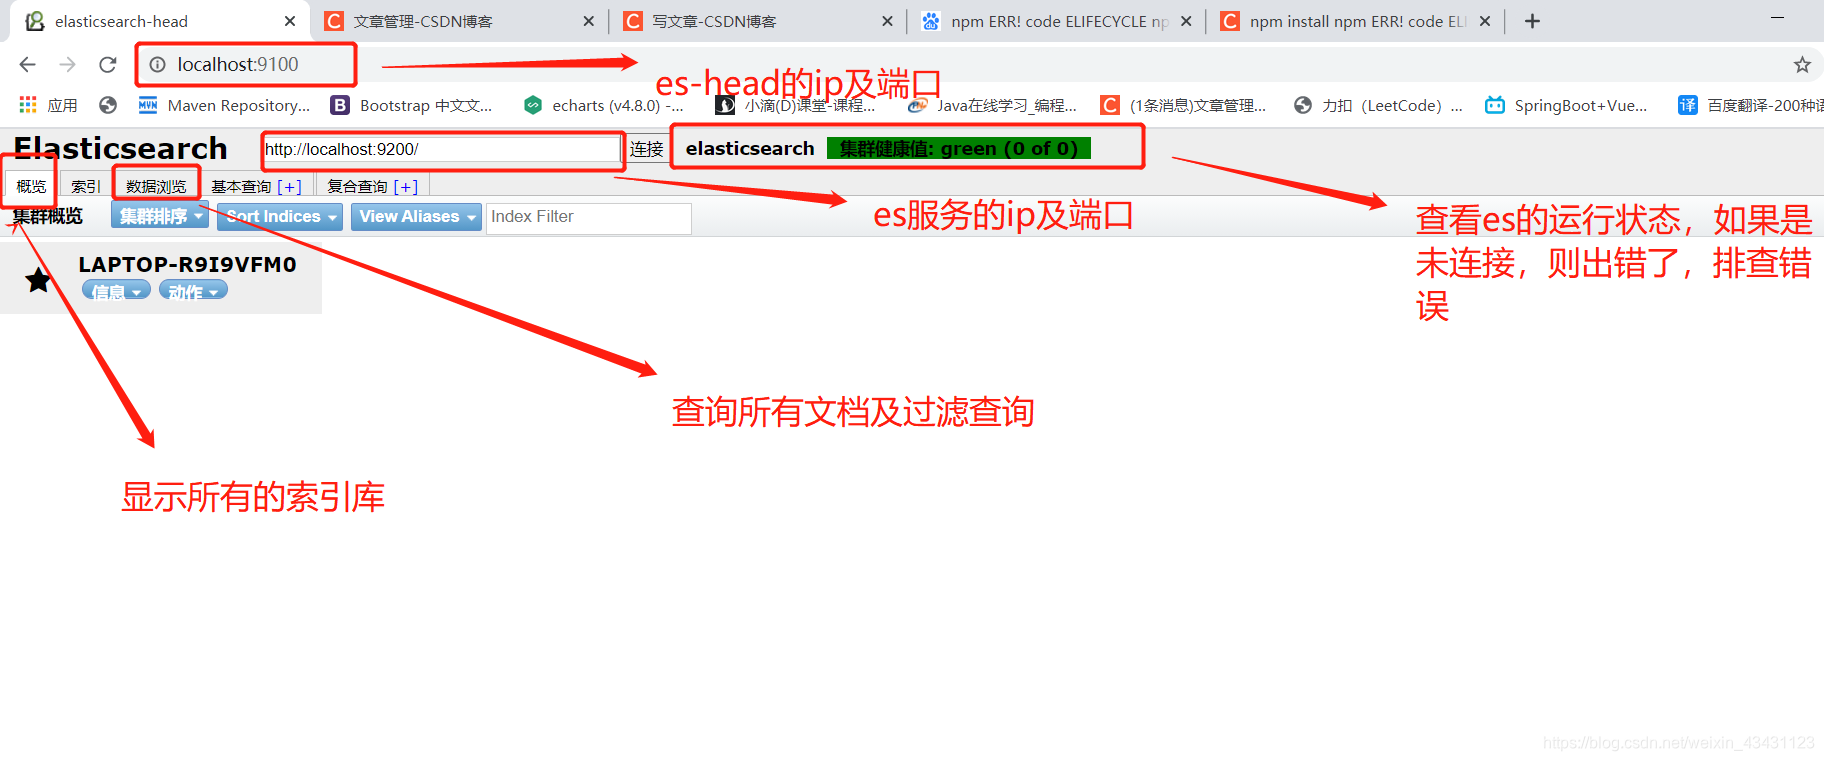Open the 小滴(D)课堂 bookmark
Image resolution: width=1824 pixels, height=761 pixels.
click(x=796, y=105)
